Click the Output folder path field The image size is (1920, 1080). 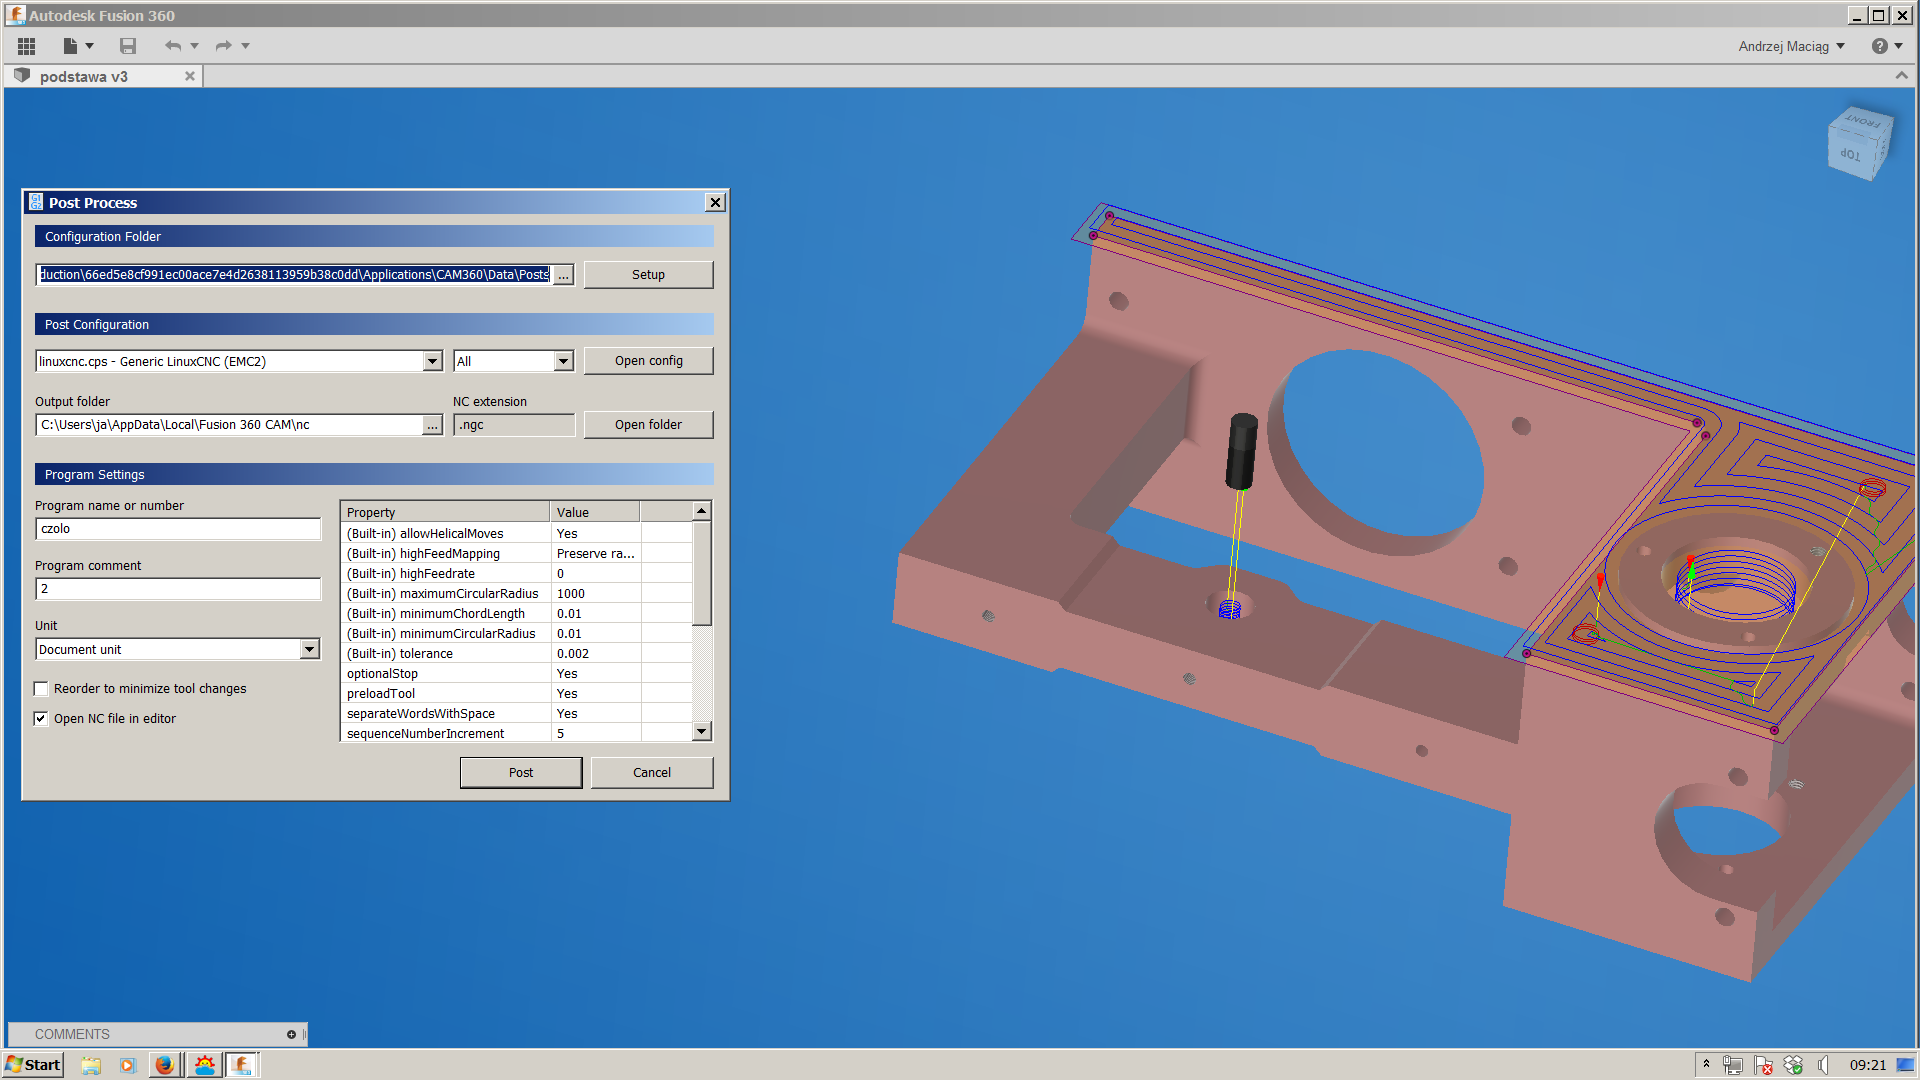point(229,425)
